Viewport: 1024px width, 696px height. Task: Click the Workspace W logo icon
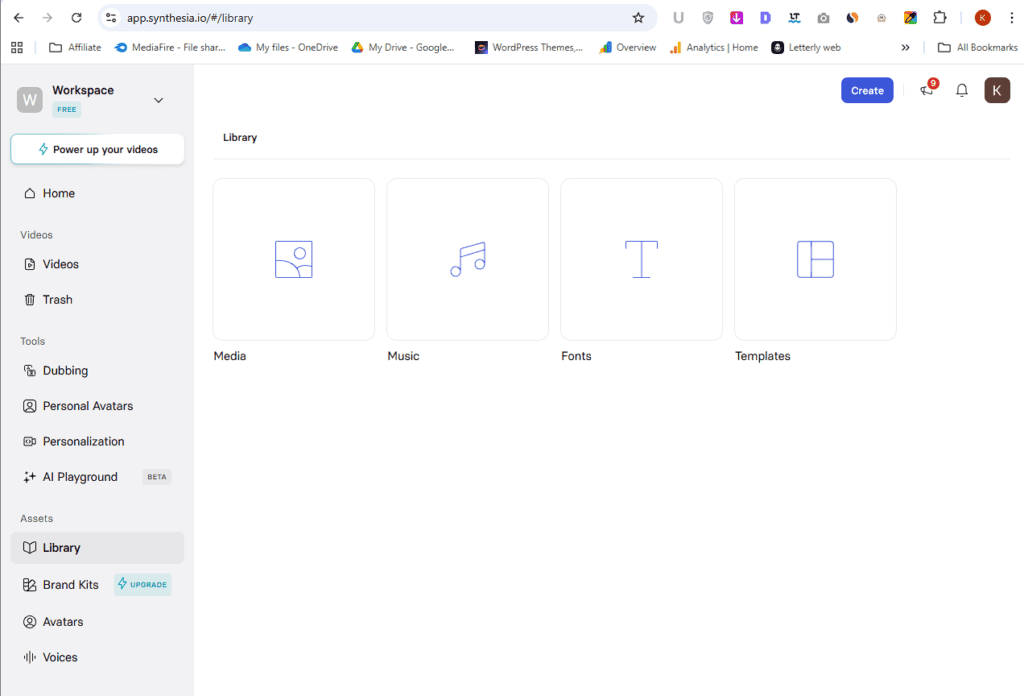point(30,100)
